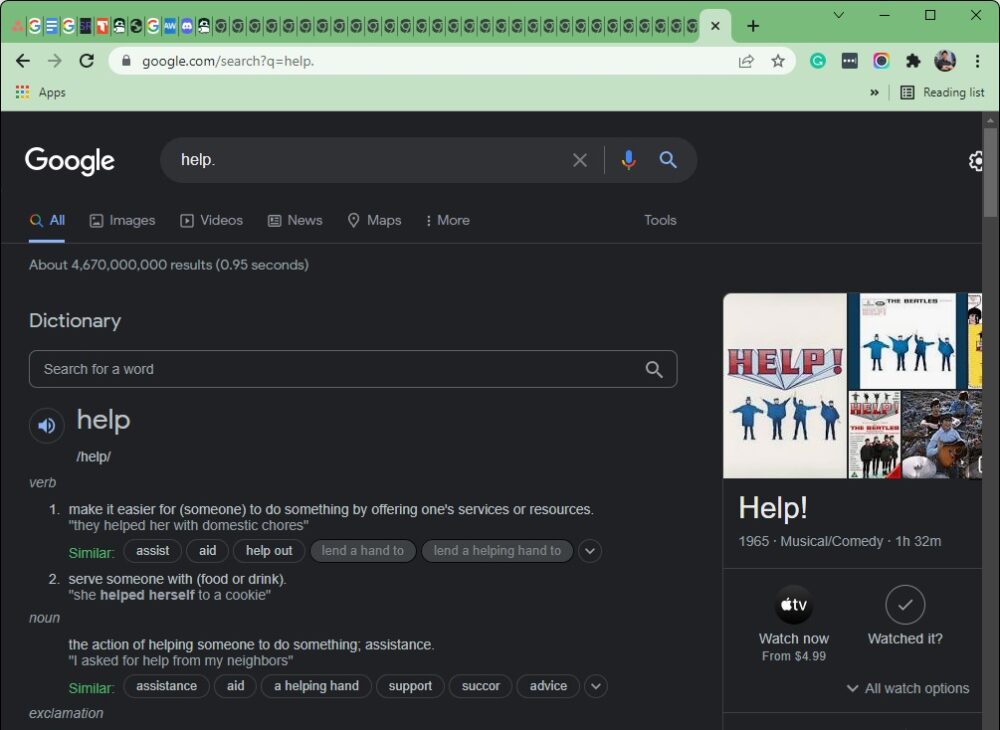Open the More search filters menu
The width and height of the screenshot is (1000, 730).
[447, 220]
